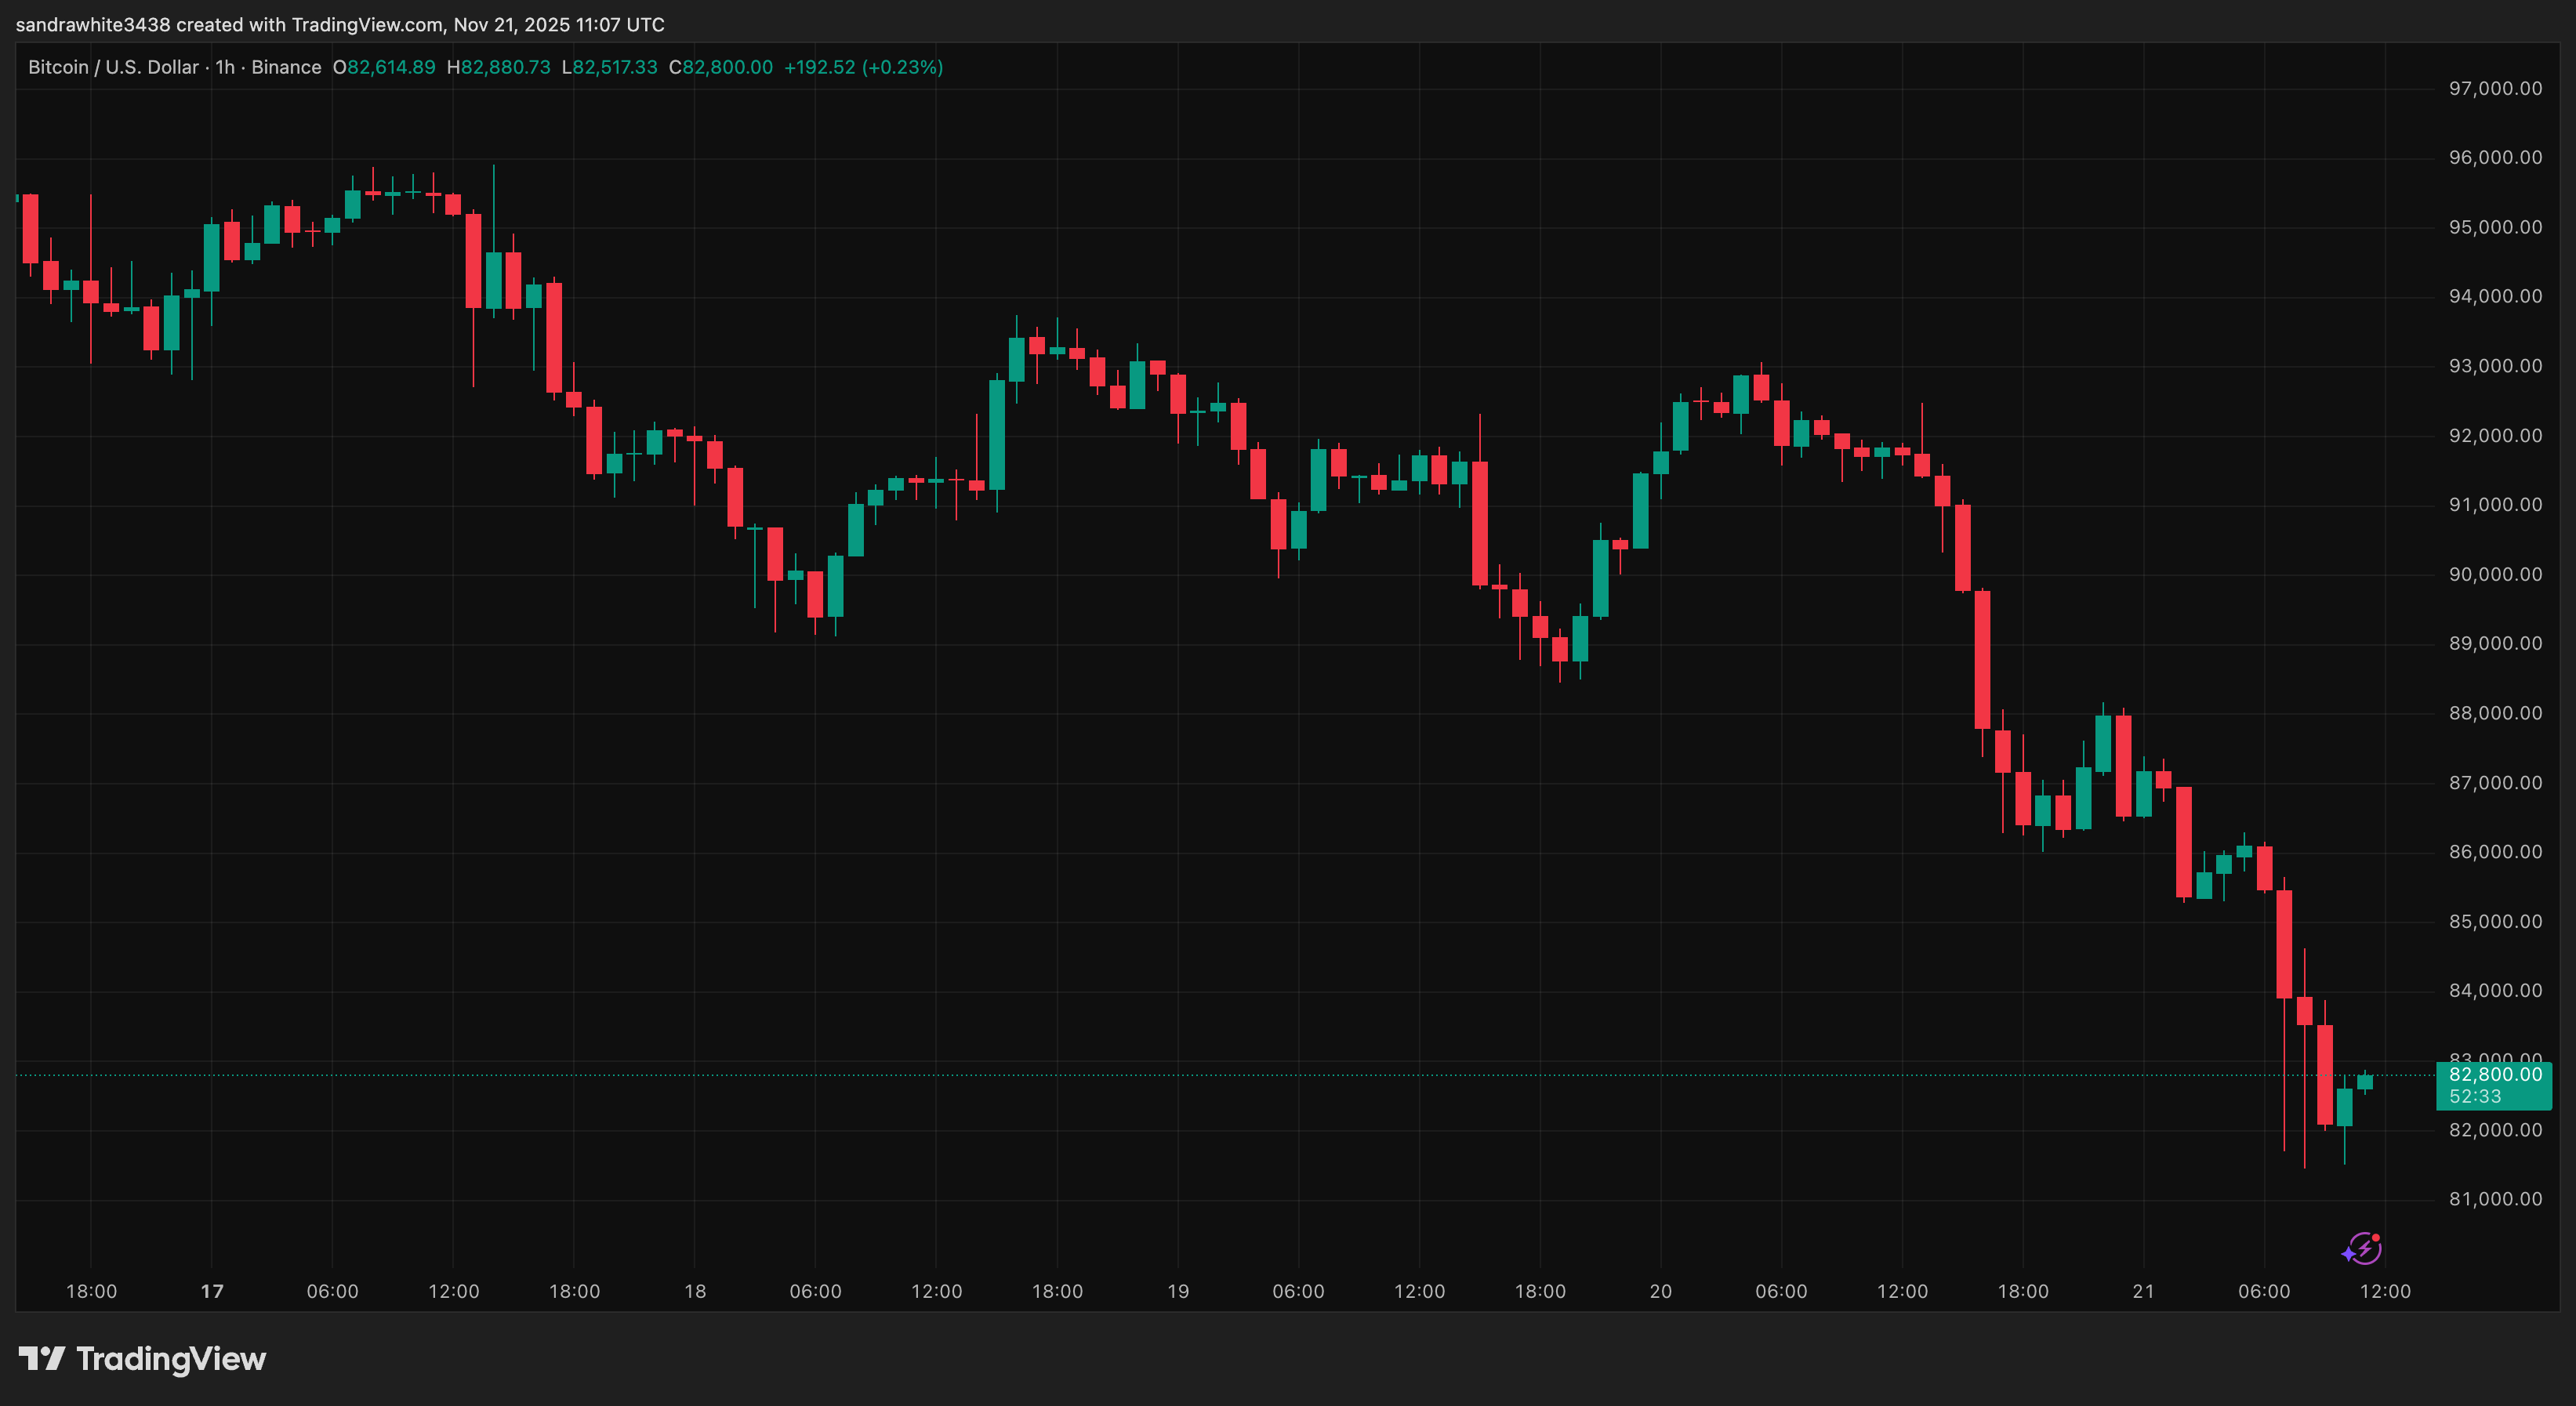Select the Binance exchange label
Screen dimensions: 2576x1406
tap(288, 67)
